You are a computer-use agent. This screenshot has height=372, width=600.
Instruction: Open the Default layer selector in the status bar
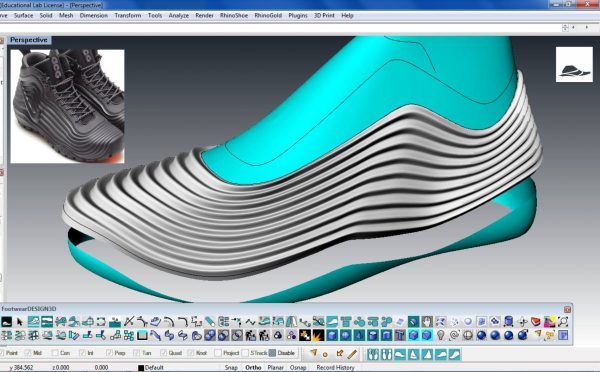pos(154,367)
